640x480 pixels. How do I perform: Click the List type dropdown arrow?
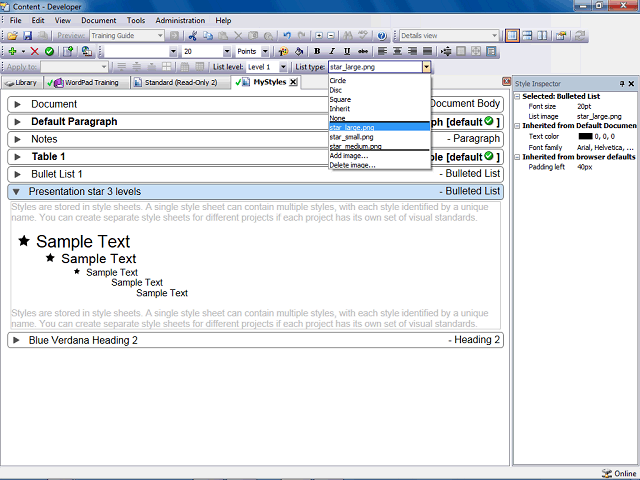click(426, 67)
